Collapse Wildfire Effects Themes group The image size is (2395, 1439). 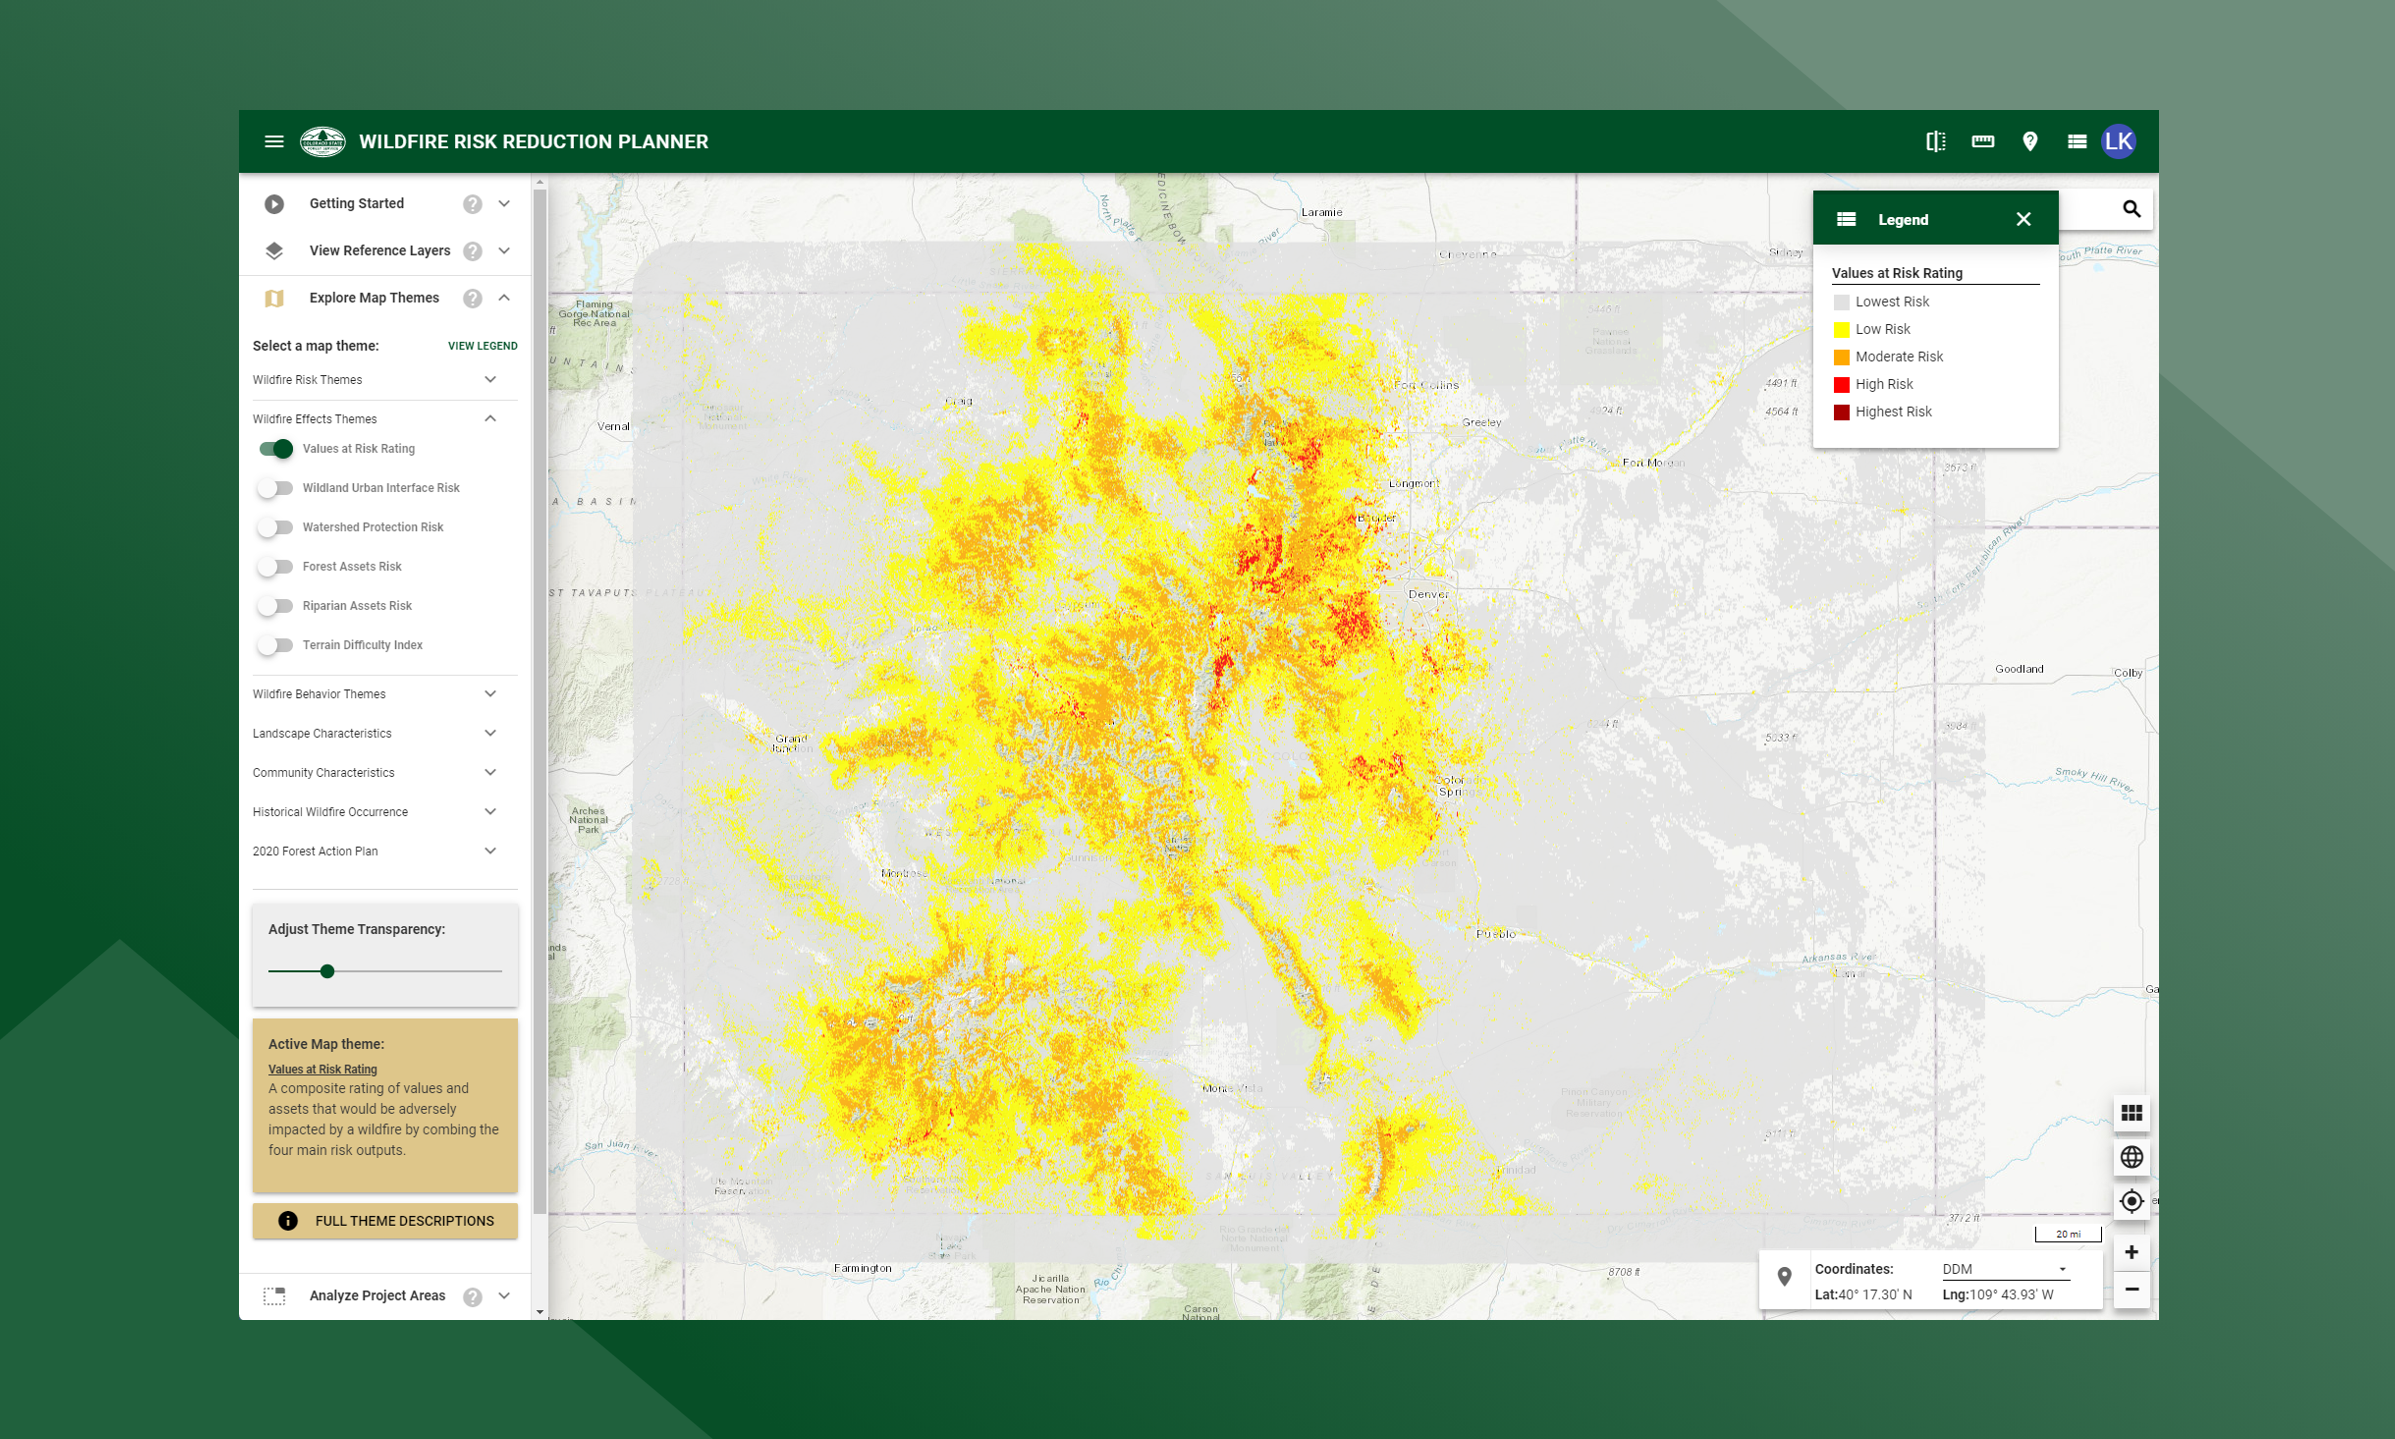(x=491, y=419)
